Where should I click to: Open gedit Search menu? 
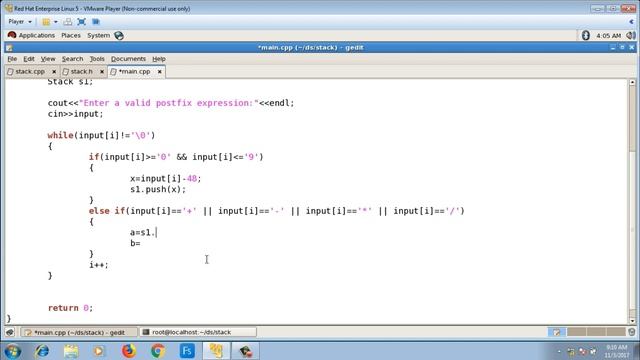click(x=72, y=59)
